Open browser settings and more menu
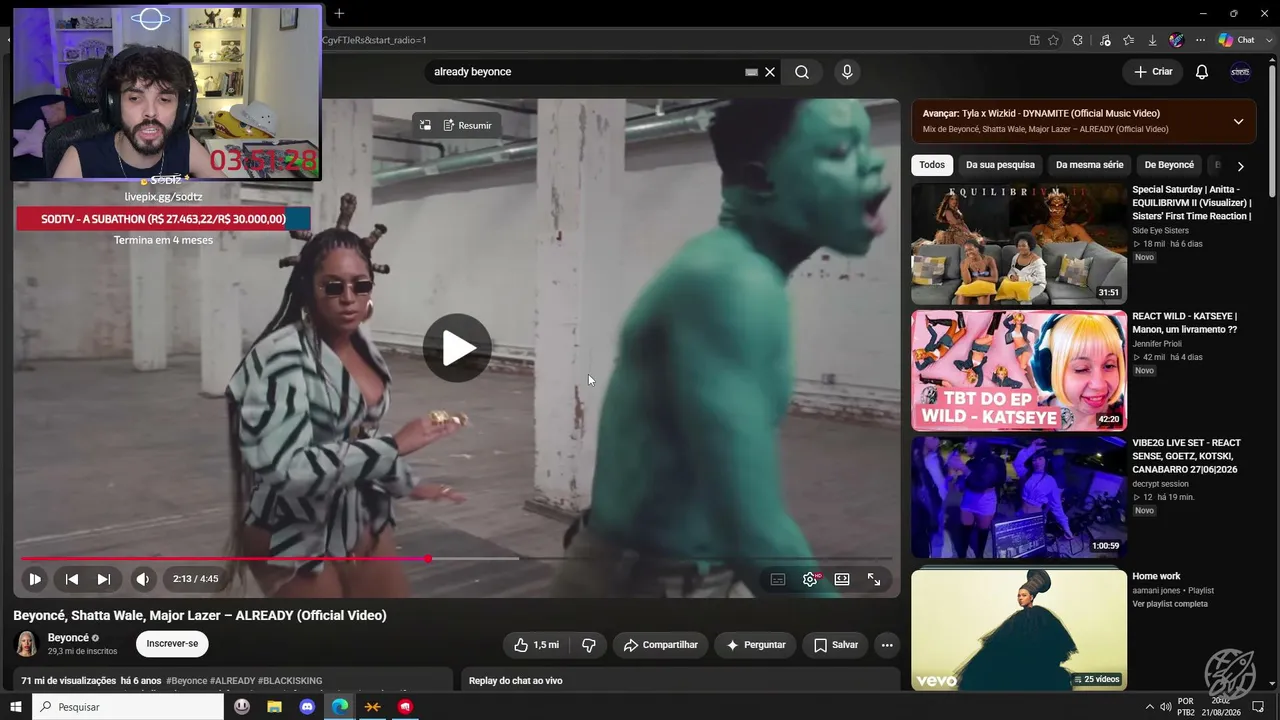The width and height of the screenshot is (1280, 720). (x=1200, y=40)
